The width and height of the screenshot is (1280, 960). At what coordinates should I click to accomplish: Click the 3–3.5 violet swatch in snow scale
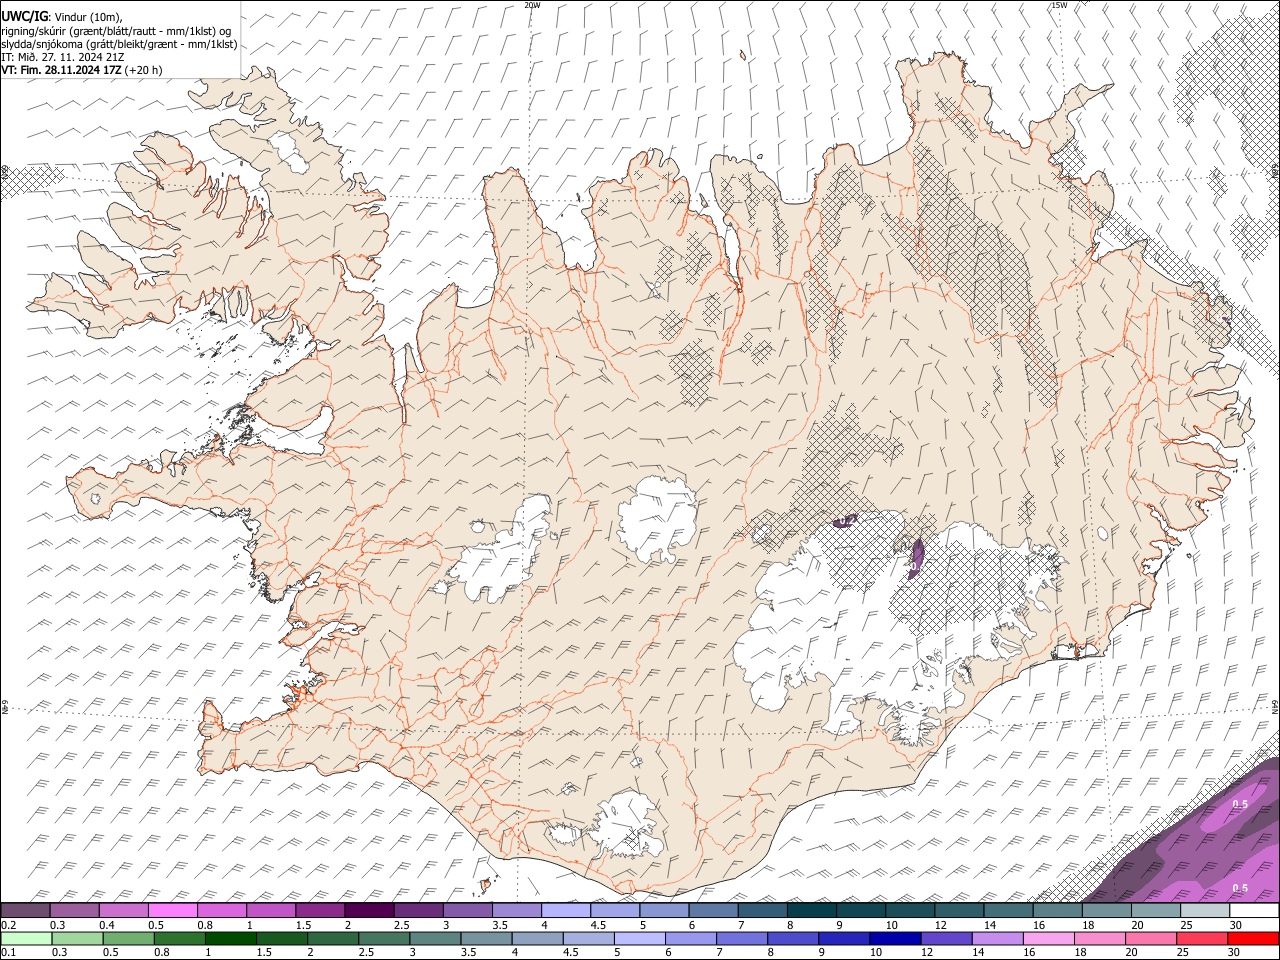point(467,911)
